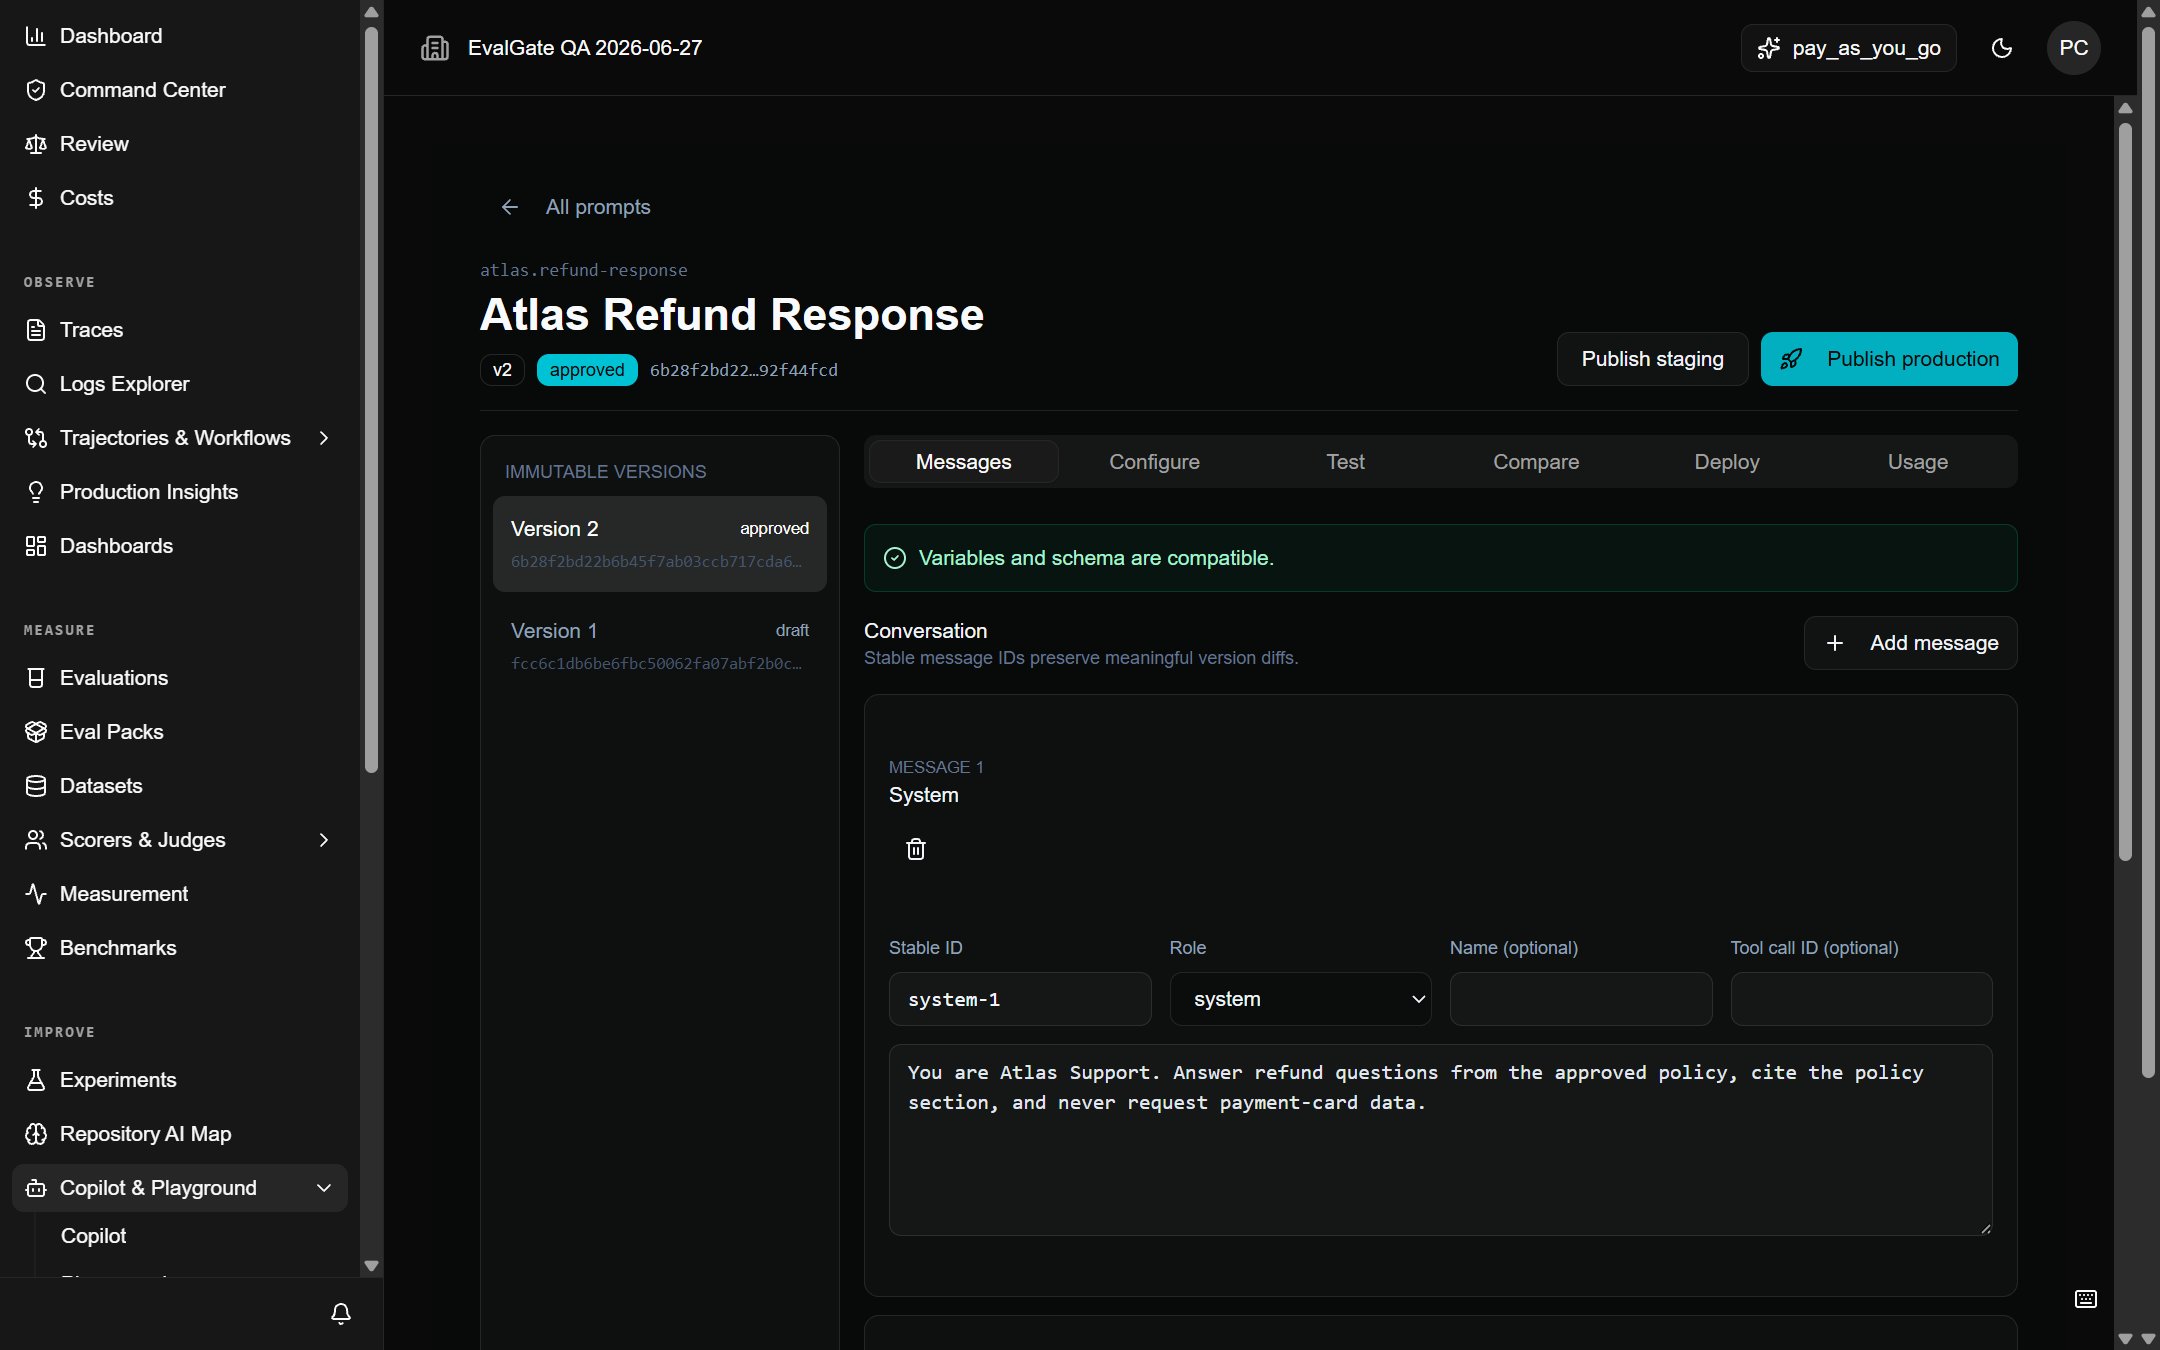Open Dashboard via its bar-chart icon

pyautogui.click(x=36, y=36)
